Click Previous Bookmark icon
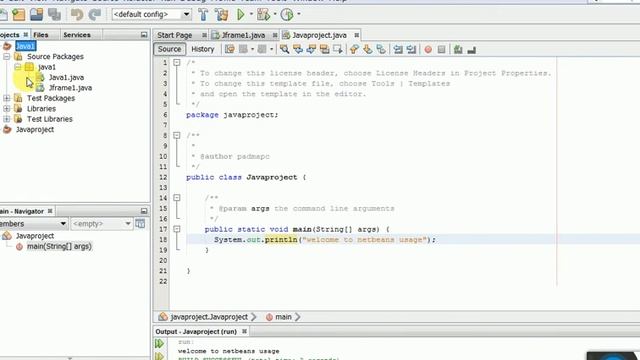 pyautogui.click(x=354, y=49)
